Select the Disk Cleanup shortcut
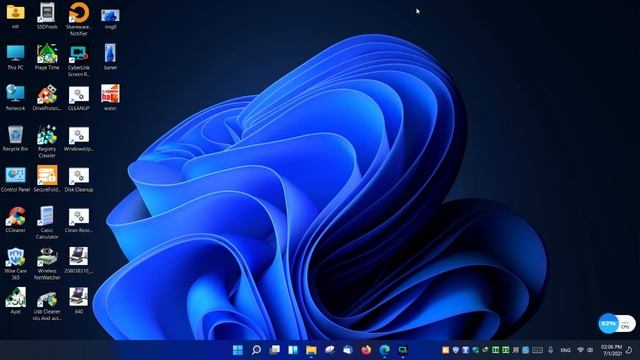 pos(79,180)
